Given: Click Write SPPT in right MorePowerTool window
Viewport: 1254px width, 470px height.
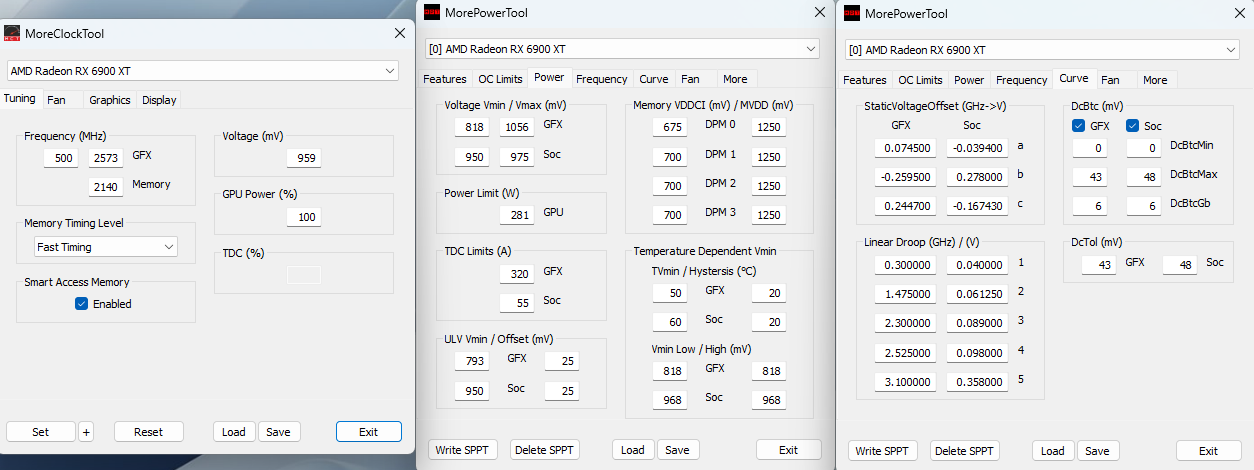Looking at the screenshot, I should [x=883, y=451].
